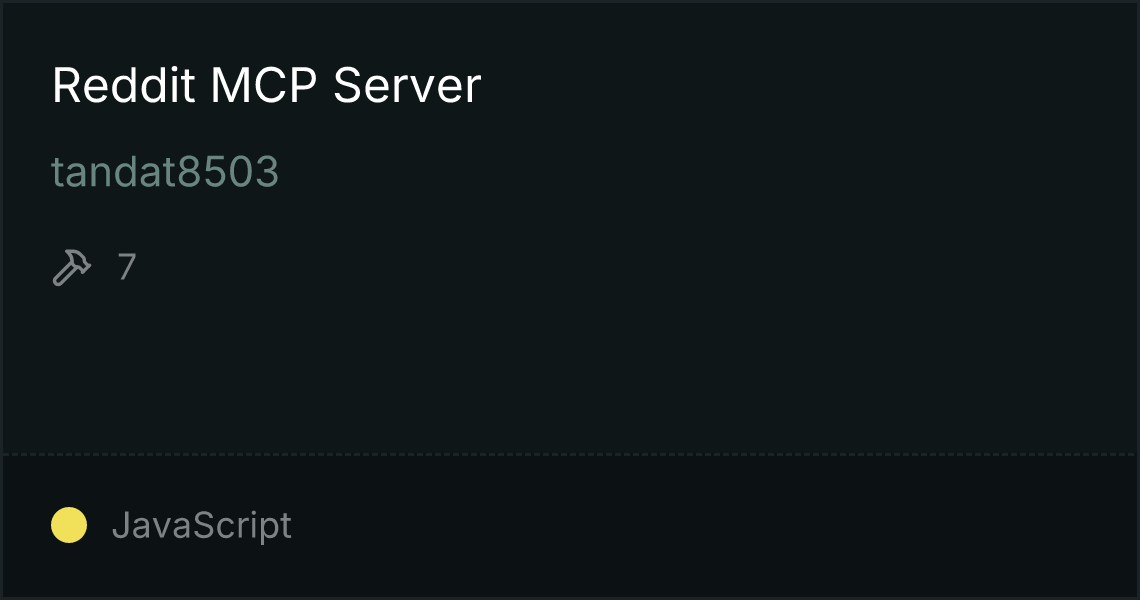Click the tool count number 7
The image size is (1140, 600).
click(127, 267)
